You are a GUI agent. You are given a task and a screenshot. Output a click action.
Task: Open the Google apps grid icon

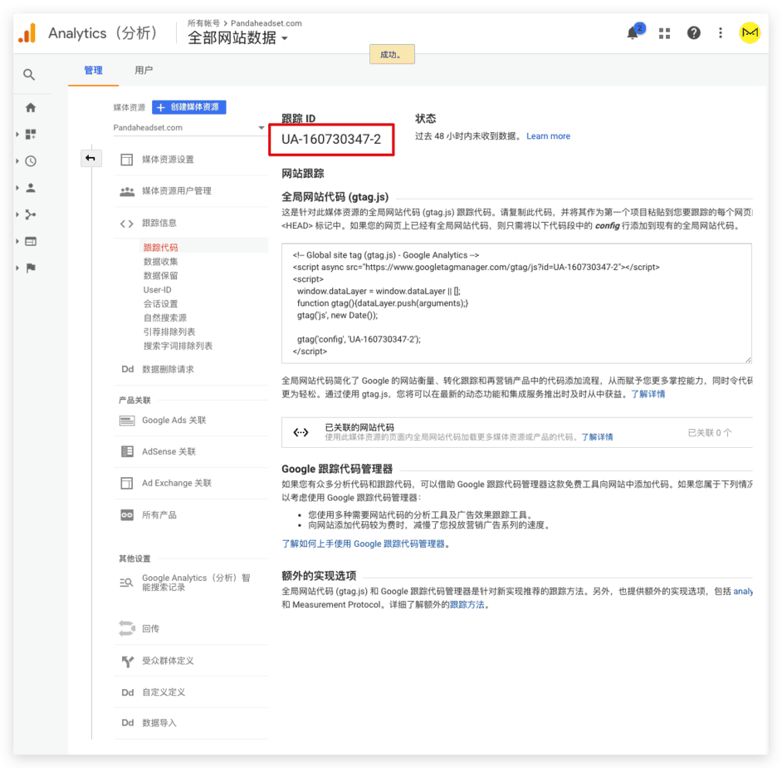coord(664,33)
